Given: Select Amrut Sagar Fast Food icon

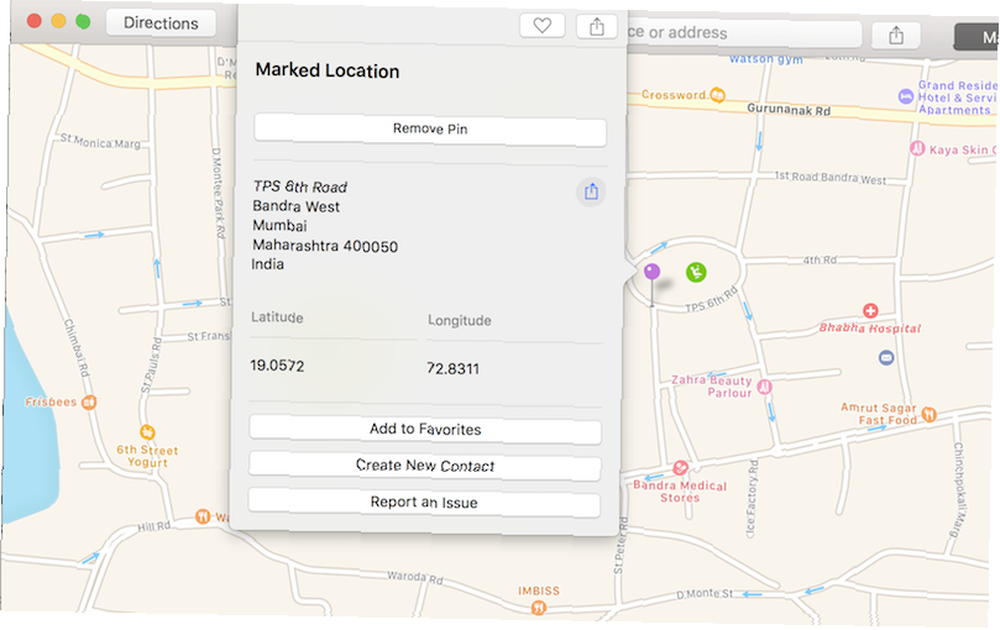Looking at the screenshot, I should coord(930,414).
